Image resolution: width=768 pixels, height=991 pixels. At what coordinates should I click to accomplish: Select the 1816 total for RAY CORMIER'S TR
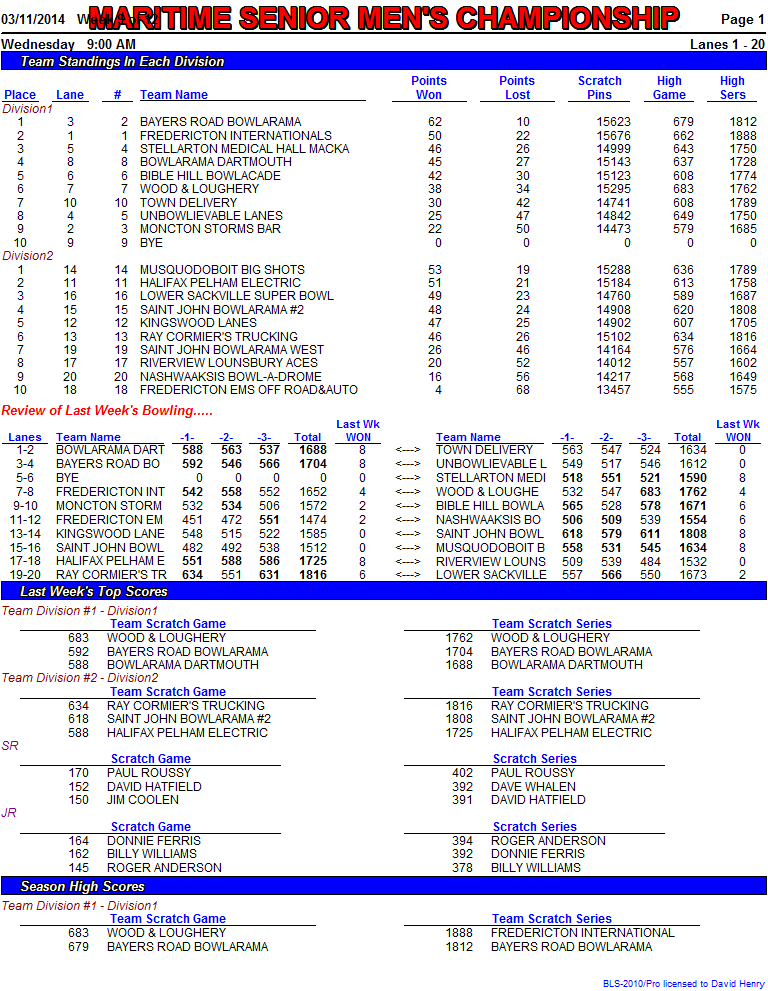coord(313,575)
